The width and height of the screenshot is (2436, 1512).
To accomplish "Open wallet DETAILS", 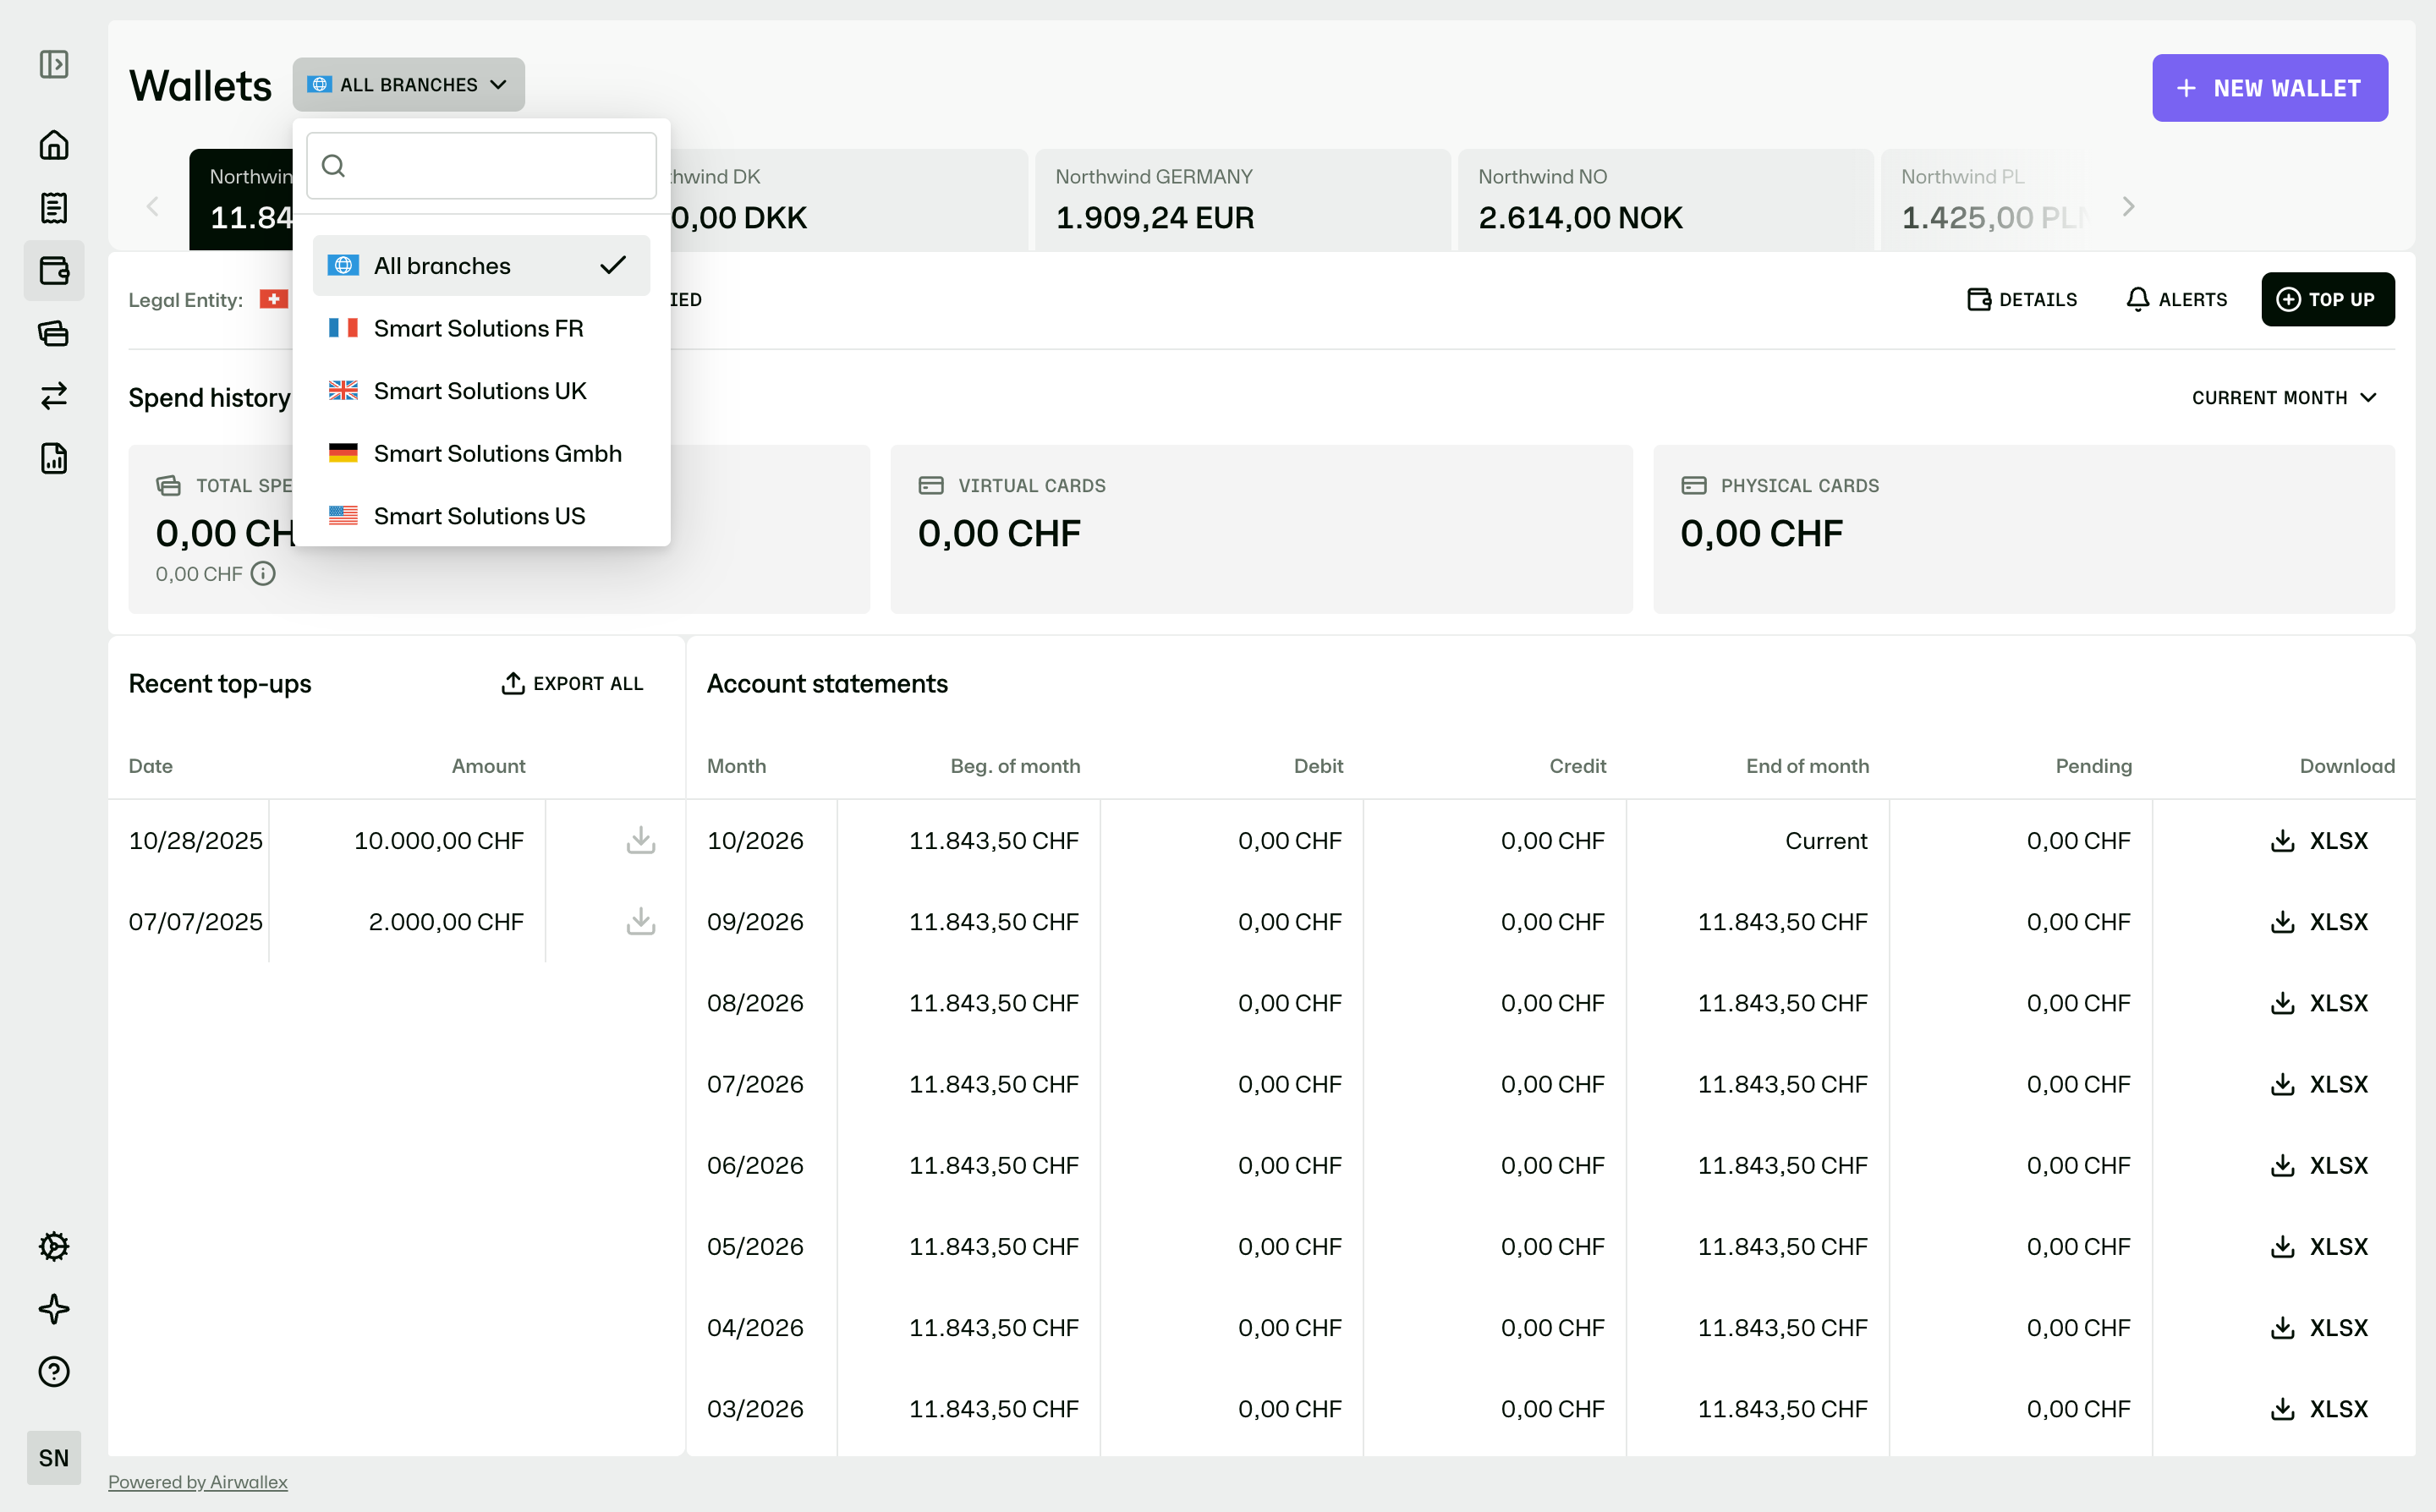I will pos(2022,299).
